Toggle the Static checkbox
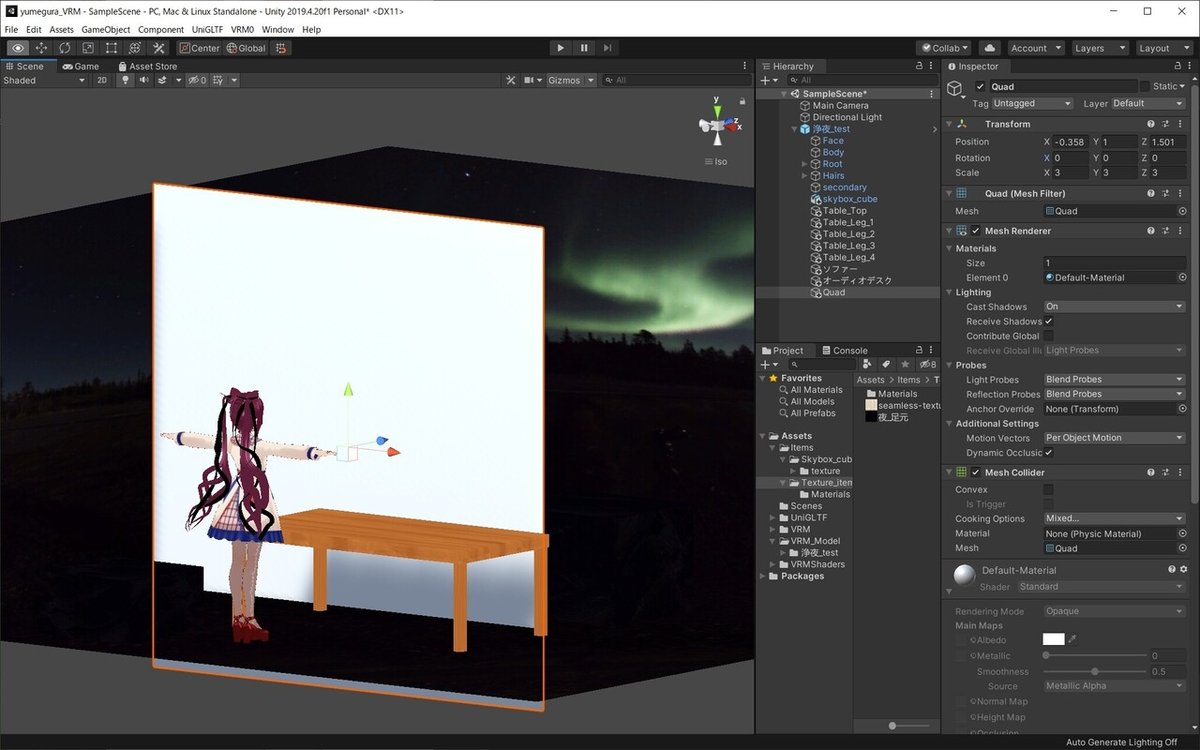 click(1146, 87)
